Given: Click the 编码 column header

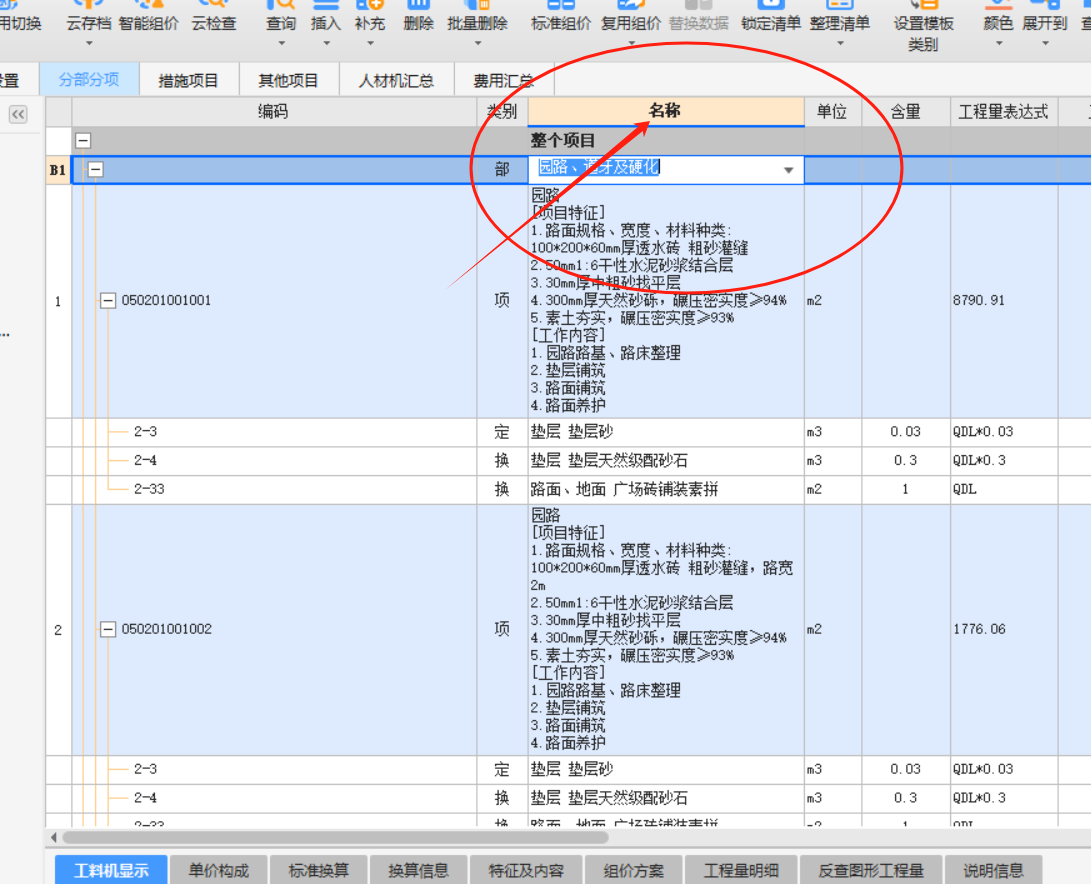Looking at the screenshot, I should pyautogui.click(x=273, y=111).
